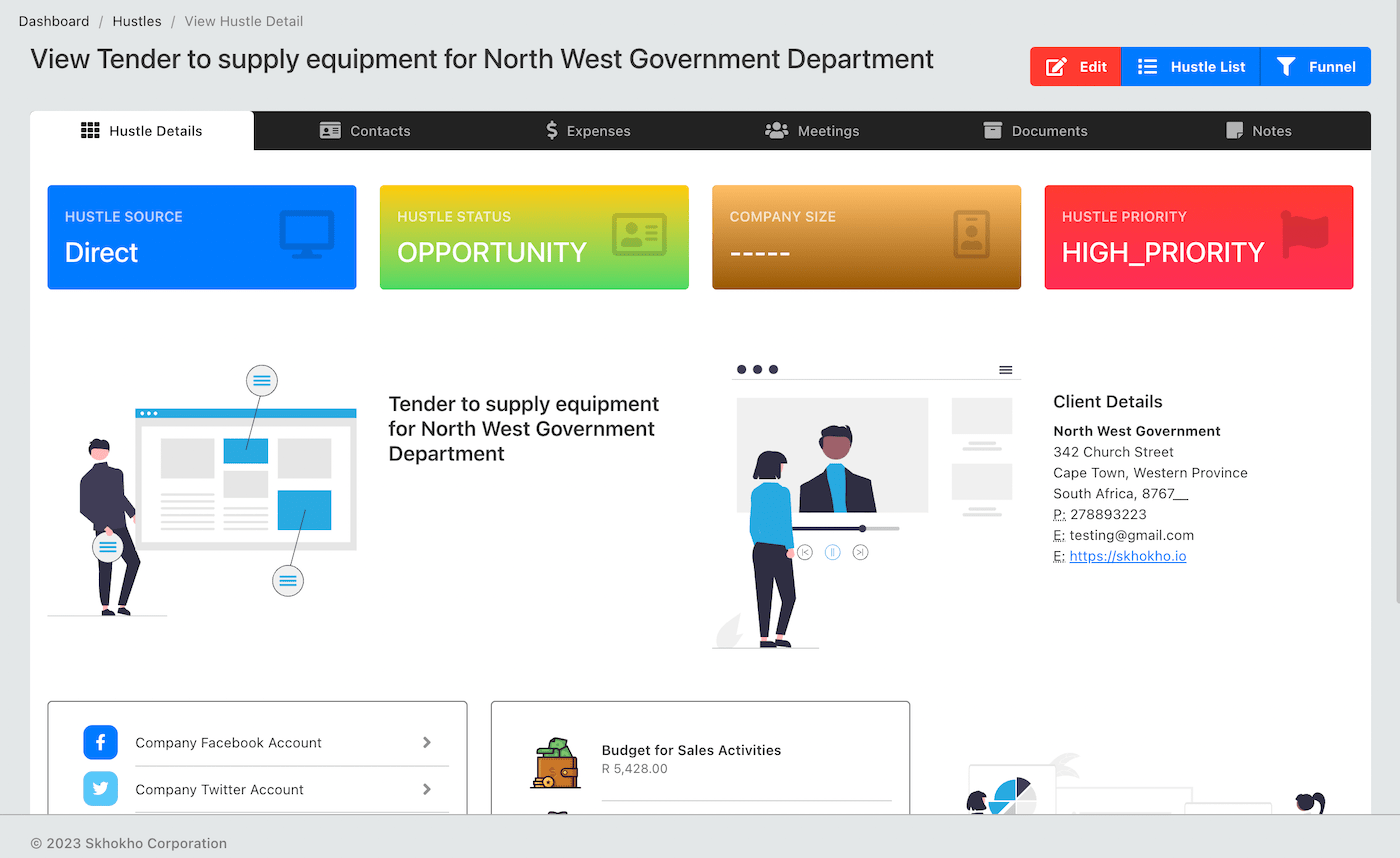Click the contact card icon on Contacts tab
This screenshot has height=858, width=1400.
[330, 131]
